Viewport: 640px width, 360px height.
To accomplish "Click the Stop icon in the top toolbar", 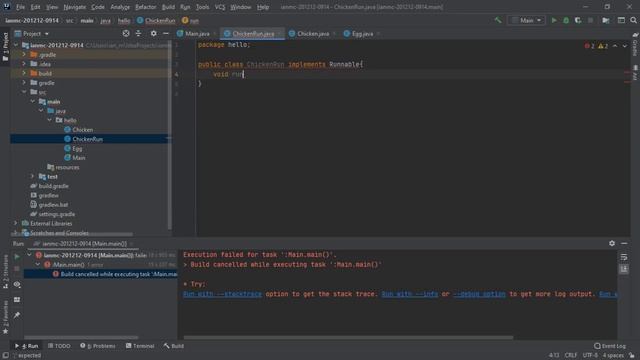I will (x=590, y=20).
